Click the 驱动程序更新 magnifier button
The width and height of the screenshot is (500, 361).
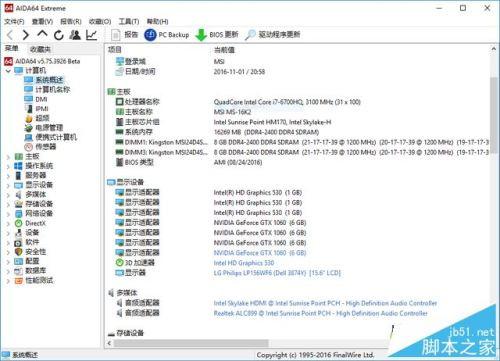(x=272, y=35)
